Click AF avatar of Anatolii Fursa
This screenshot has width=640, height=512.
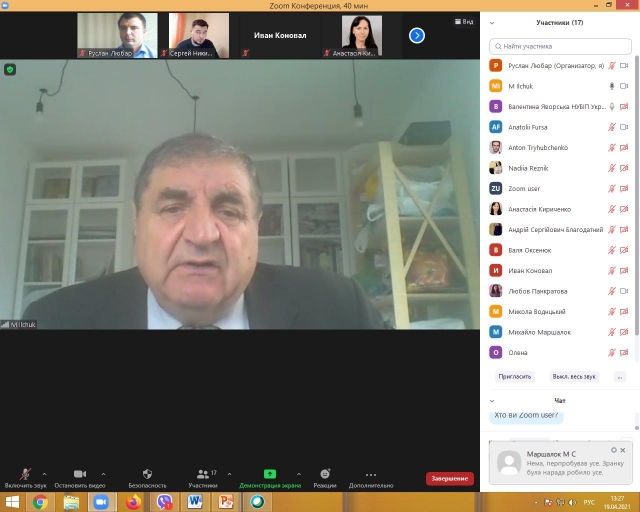[x=496, y=127]
